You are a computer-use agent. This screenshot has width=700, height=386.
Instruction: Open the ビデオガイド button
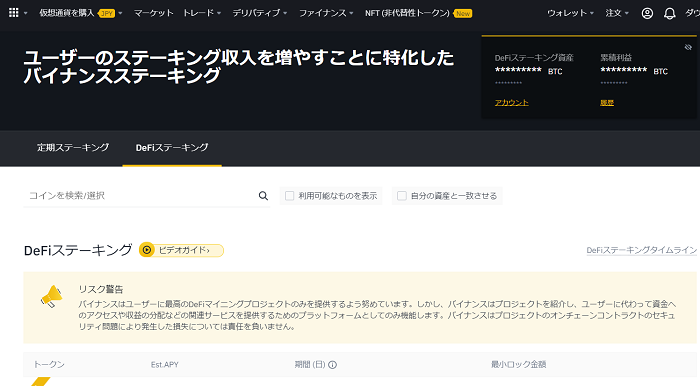click(x=181, y=250)
